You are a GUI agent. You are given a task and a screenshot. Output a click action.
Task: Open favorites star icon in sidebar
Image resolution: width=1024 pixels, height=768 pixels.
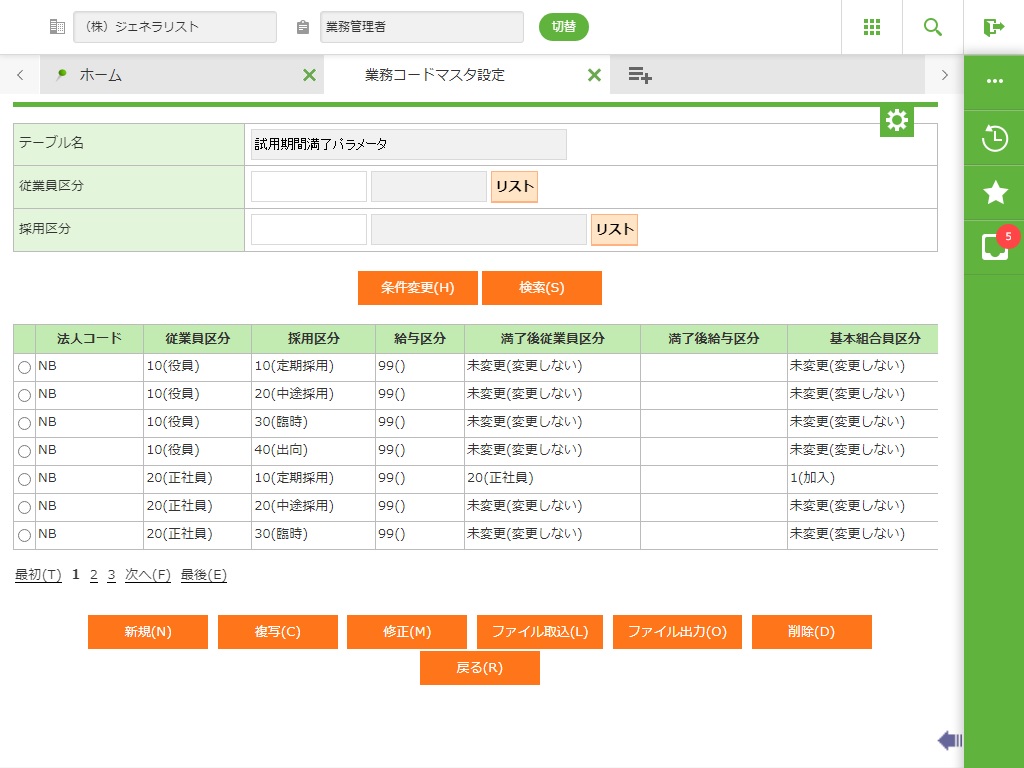(994, 193)
